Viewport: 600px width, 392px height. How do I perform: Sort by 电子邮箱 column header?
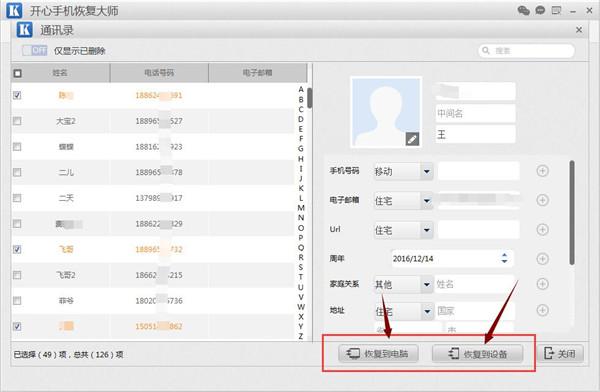[x=258, y=73]
